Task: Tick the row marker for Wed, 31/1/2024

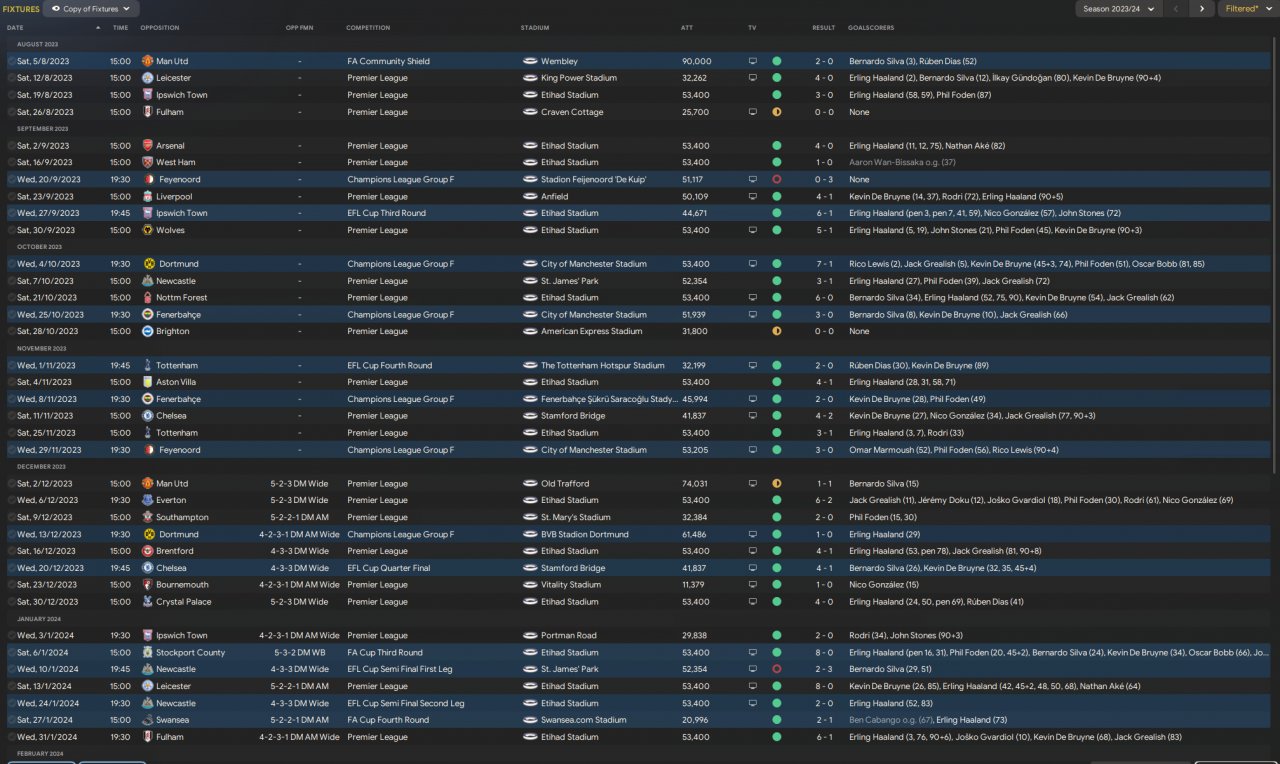Action: [x=12, y=737]
